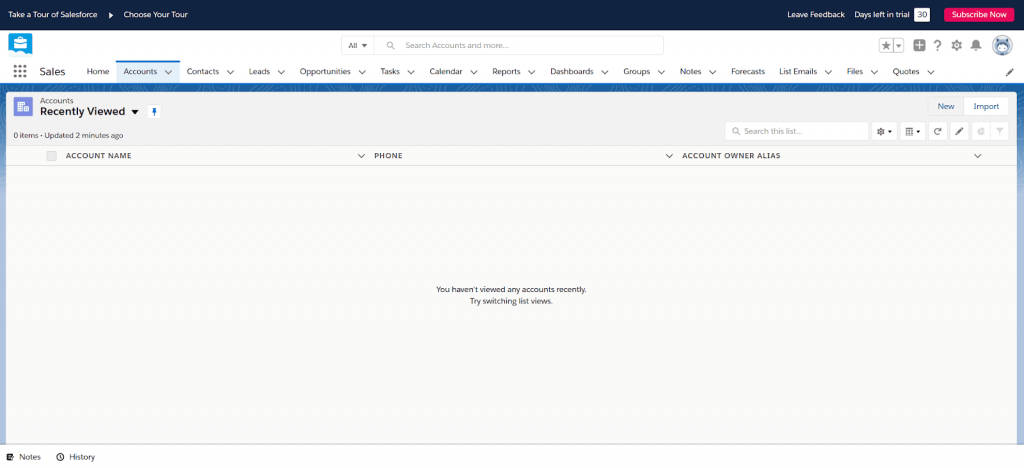Image resolution: width=1024 pixels, height=468 pixels.
Task: Expand Account Owner Alias column menu
Action: 978,156
